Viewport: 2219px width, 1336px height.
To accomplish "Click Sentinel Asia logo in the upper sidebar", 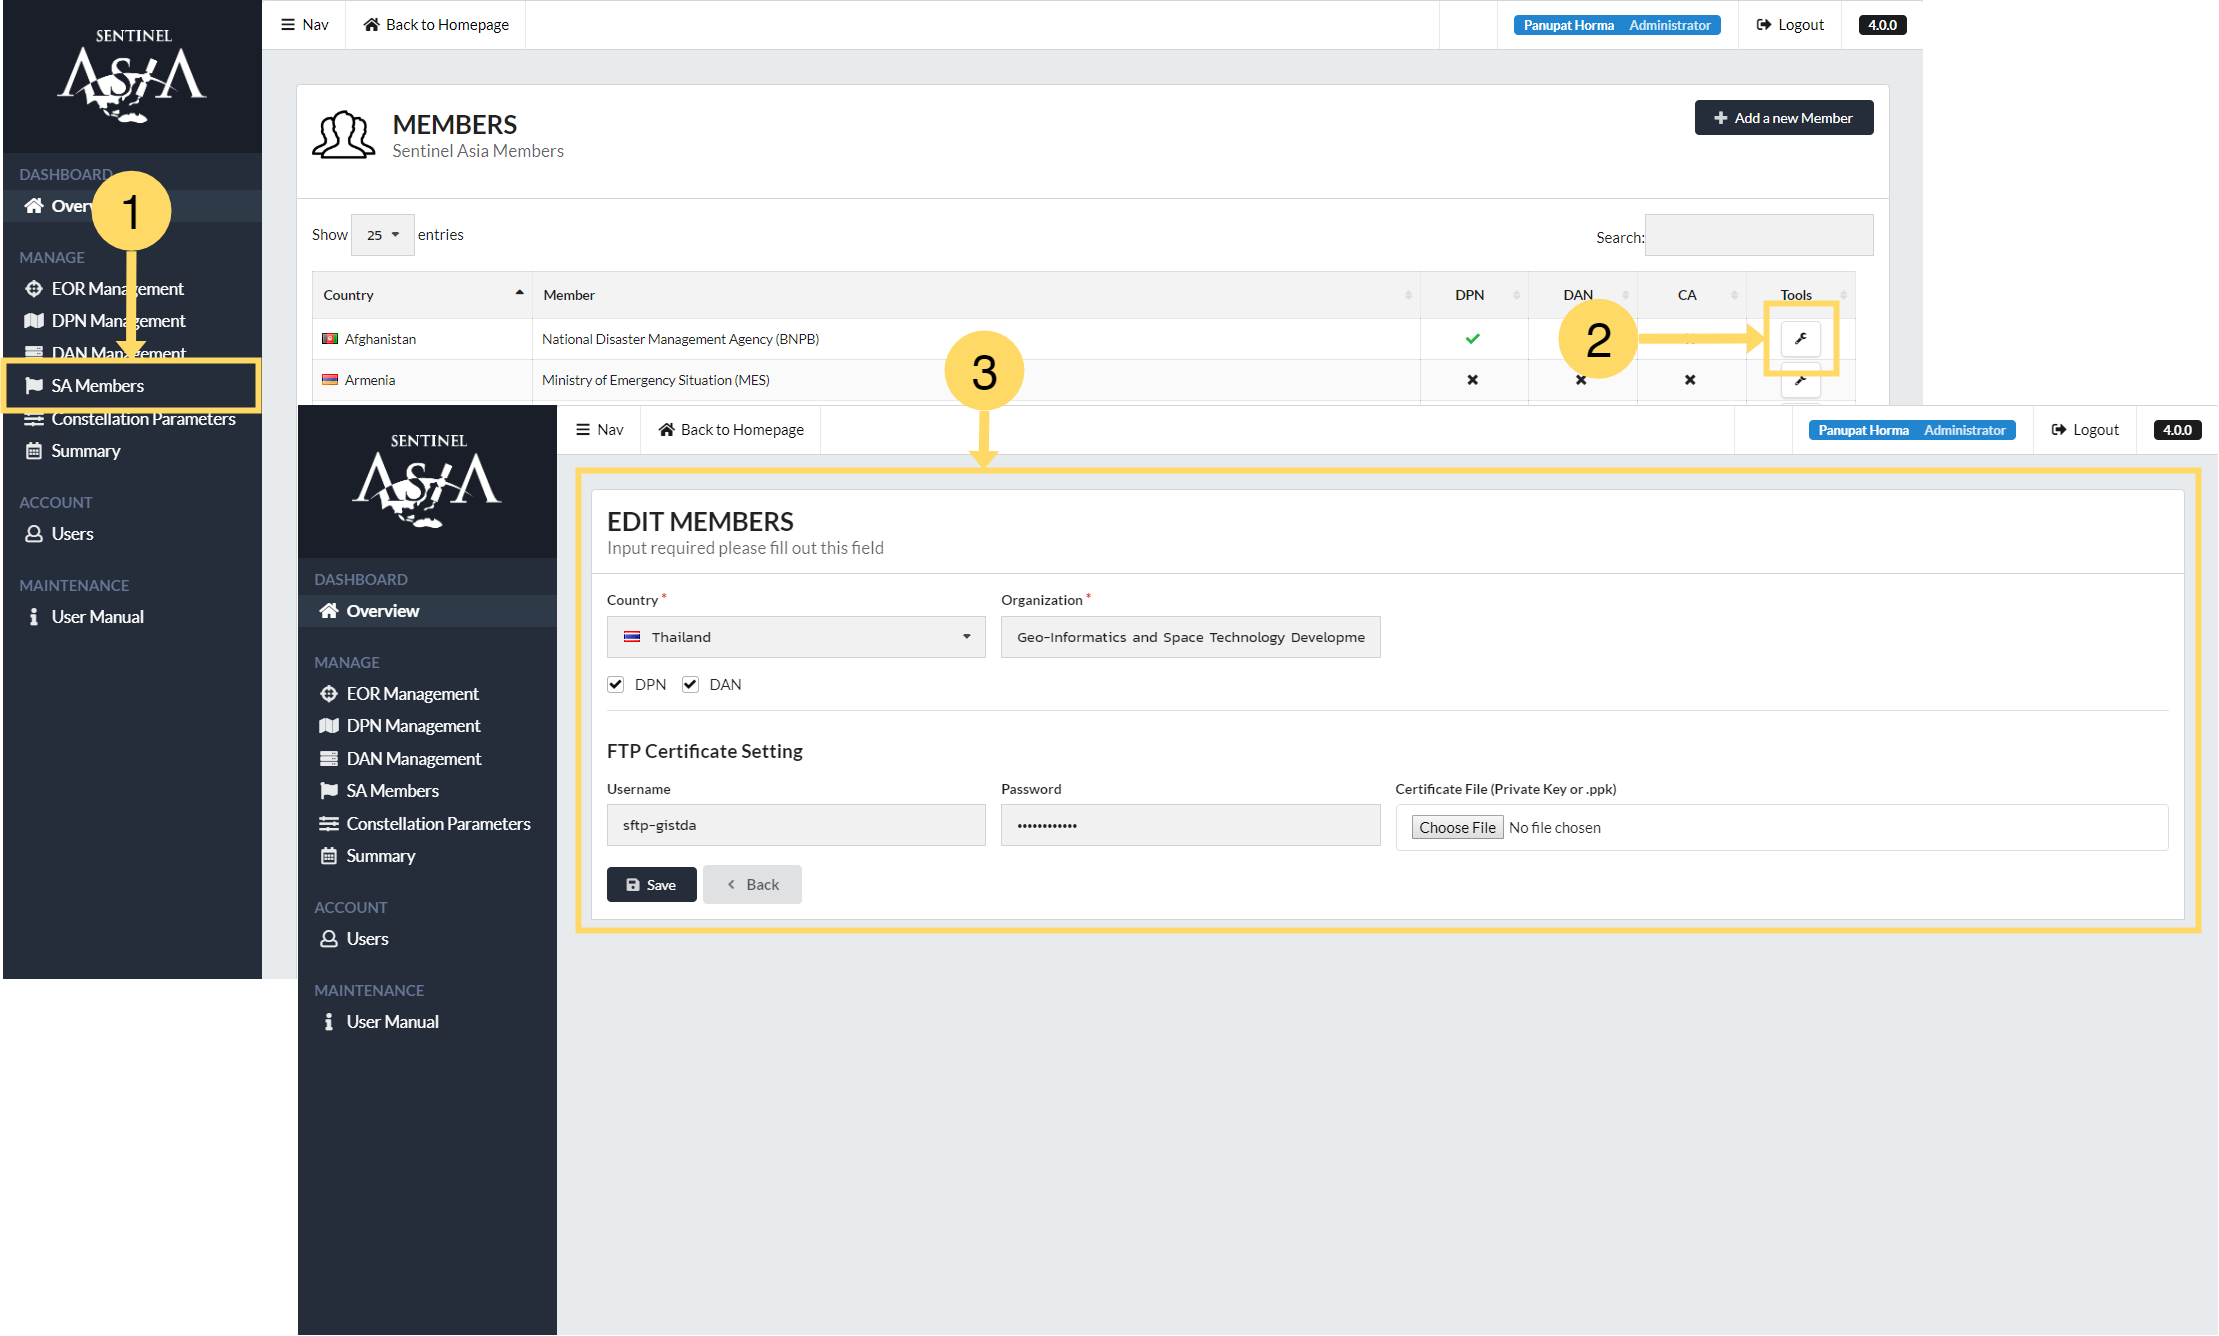I will click(132, 77).
